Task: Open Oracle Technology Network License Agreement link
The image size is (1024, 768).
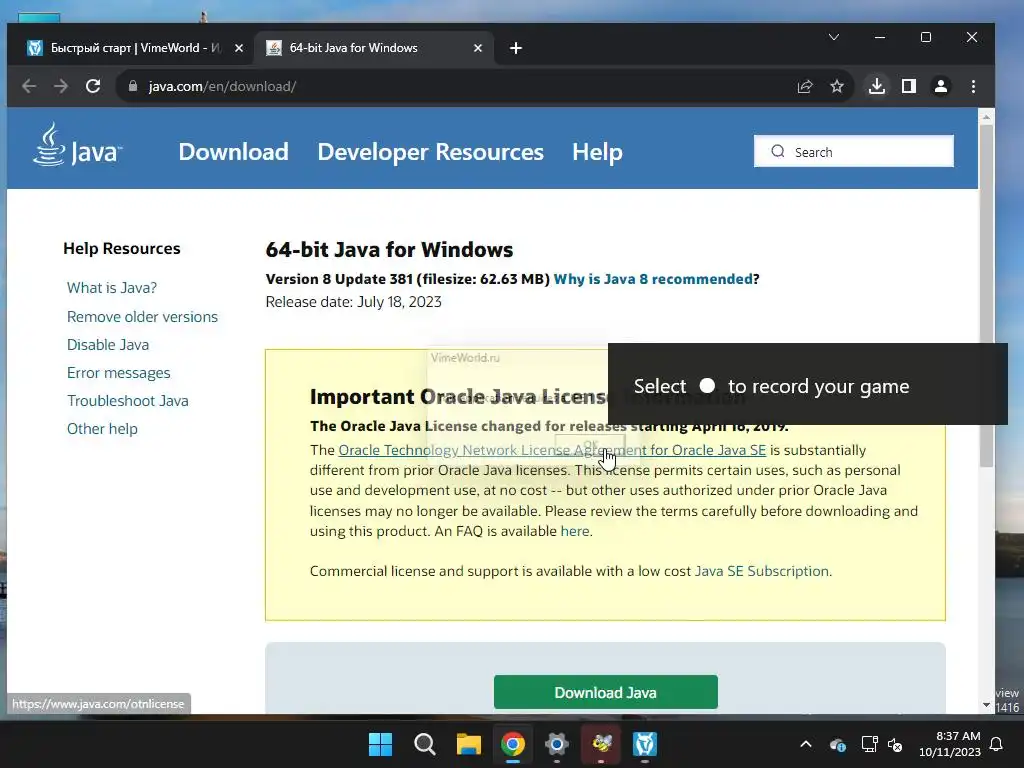Action: [552, 450]
